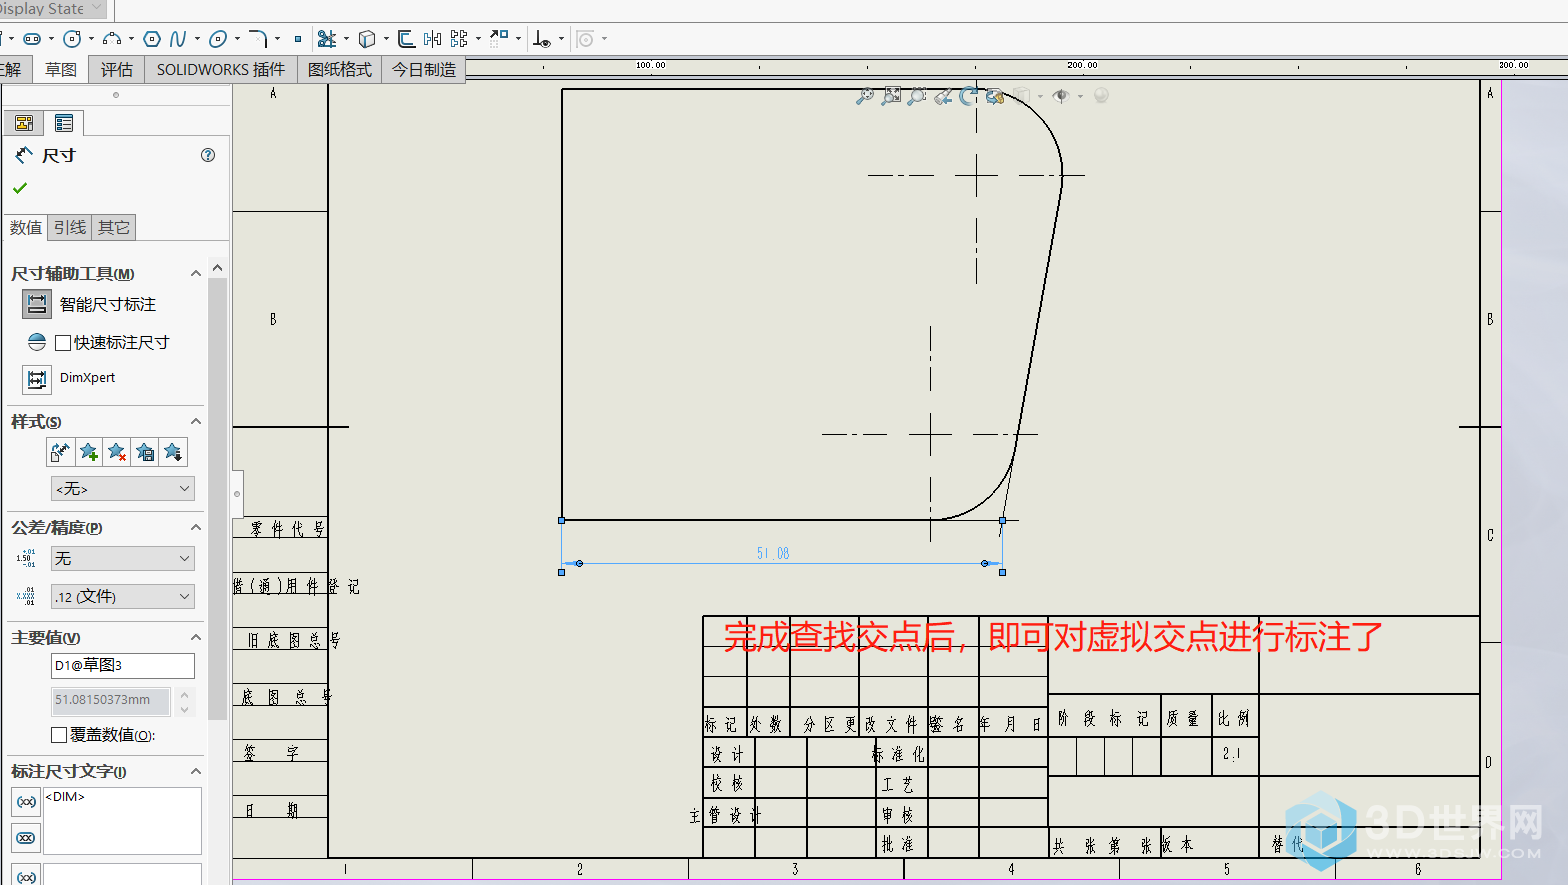This screenshot has height=885, width=1568.
Task: Open the 图纸格式 tab
Action: 340,69
